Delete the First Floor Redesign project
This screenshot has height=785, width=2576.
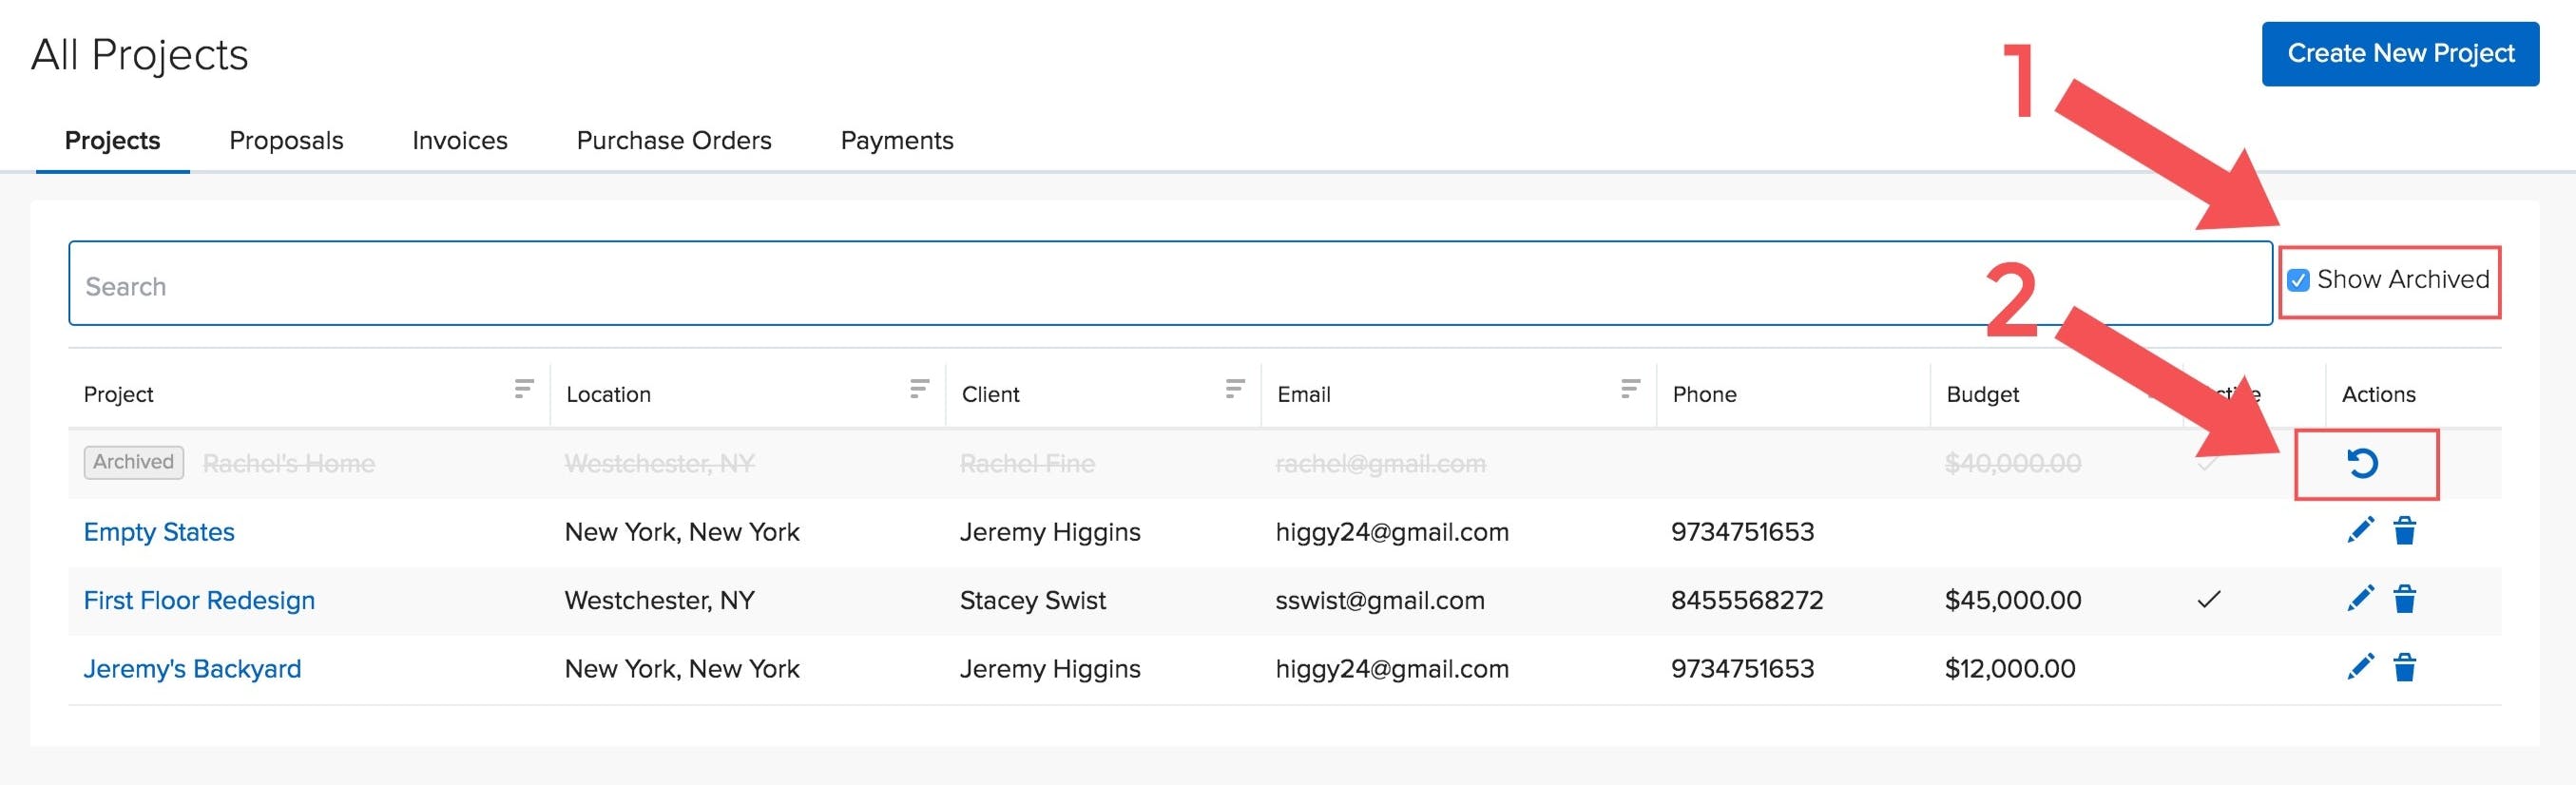point(2405,599)
